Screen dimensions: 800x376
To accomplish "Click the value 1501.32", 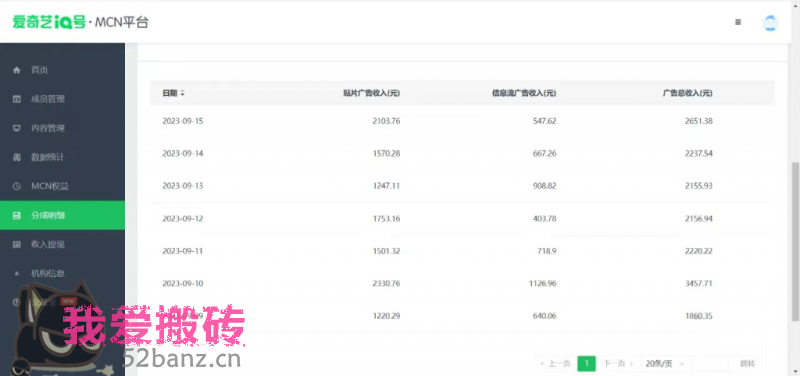I will (x=386, y=251).
